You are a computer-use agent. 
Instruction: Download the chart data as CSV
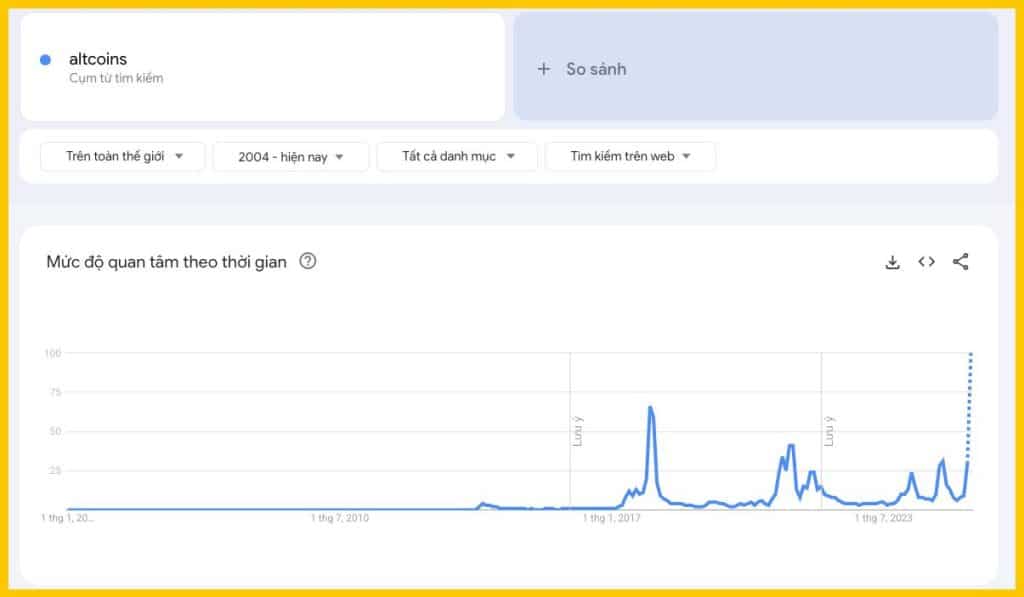[893, 262]
